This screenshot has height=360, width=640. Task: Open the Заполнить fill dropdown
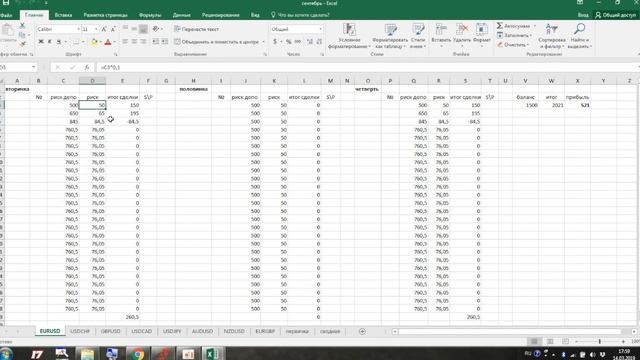pyautogui.click(x=514, y=36)
